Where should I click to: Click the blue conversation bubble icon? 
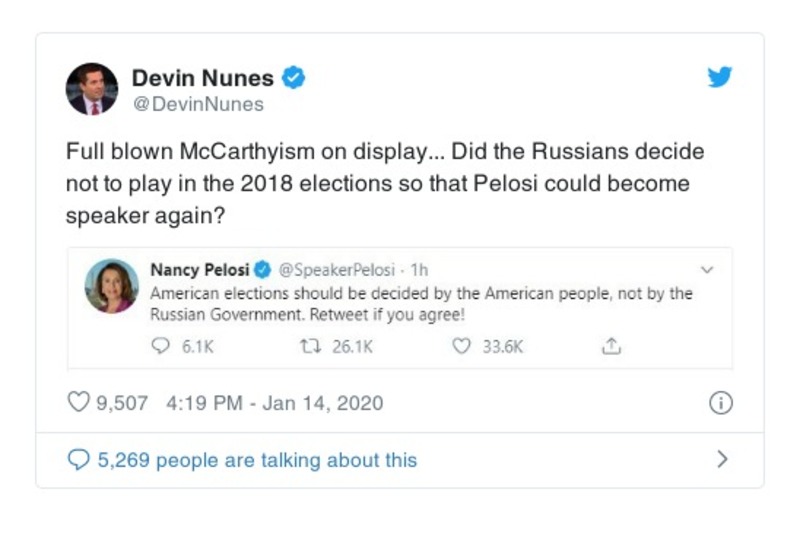[78, 460]
